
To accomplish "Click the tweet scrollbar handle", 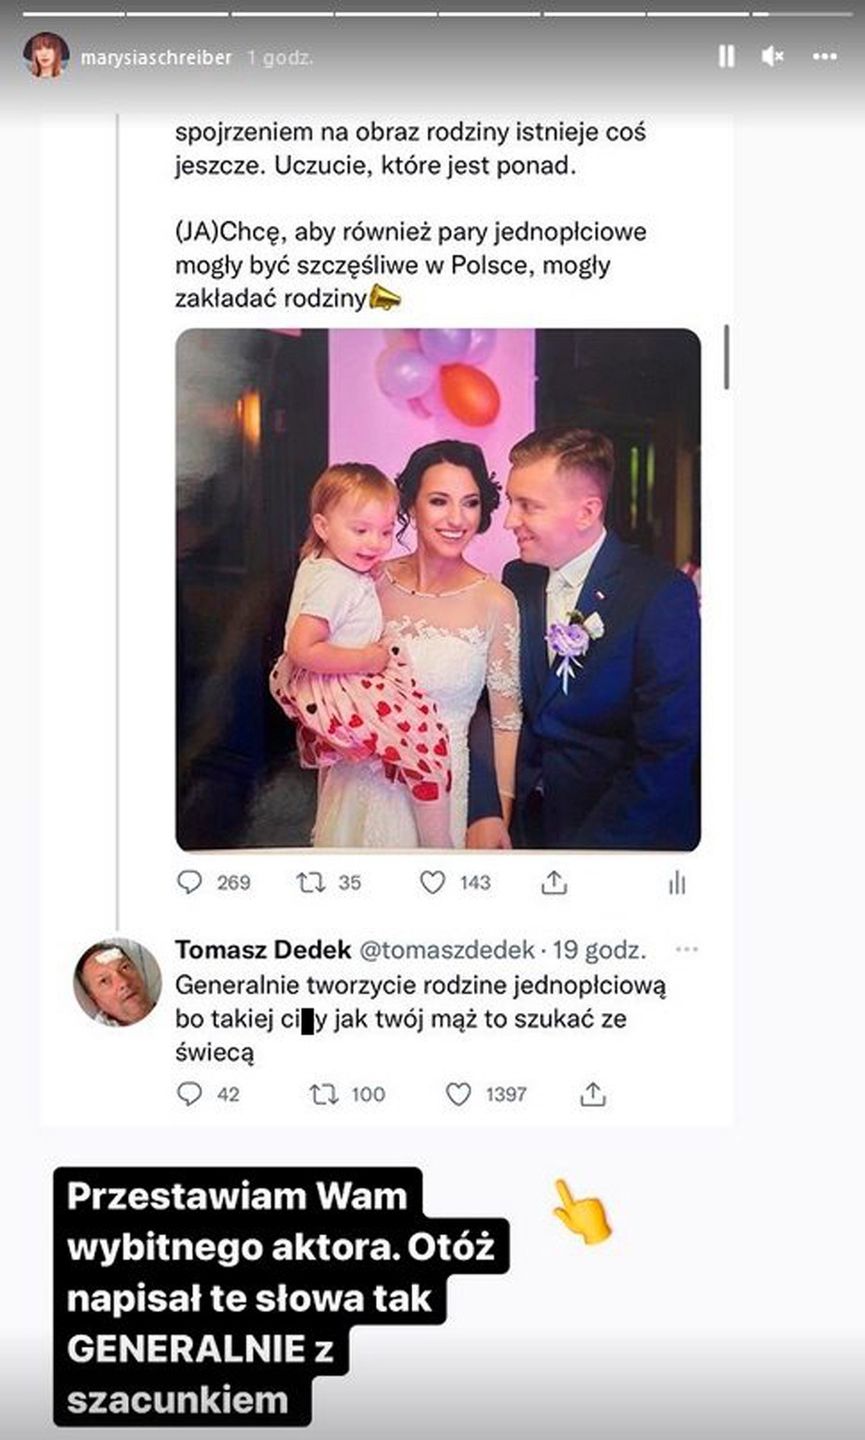I will 727,357.
